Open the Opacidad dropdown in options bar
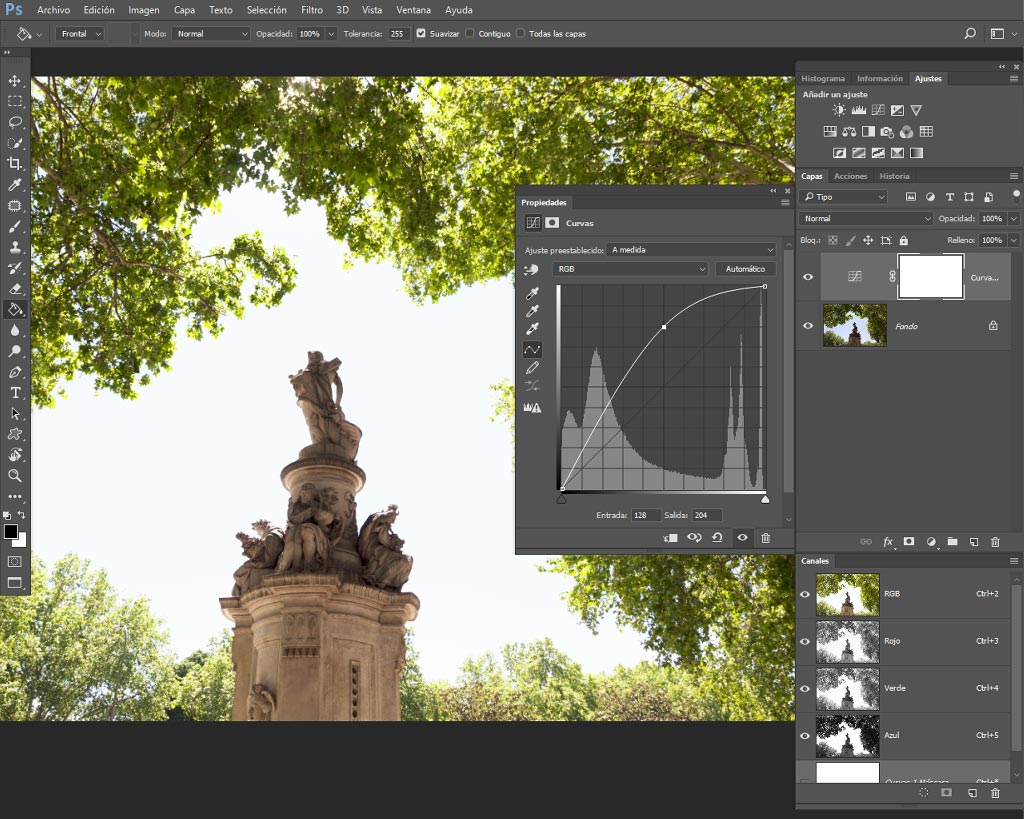This screenshot has width=1024, height=819. pos(331,33)
